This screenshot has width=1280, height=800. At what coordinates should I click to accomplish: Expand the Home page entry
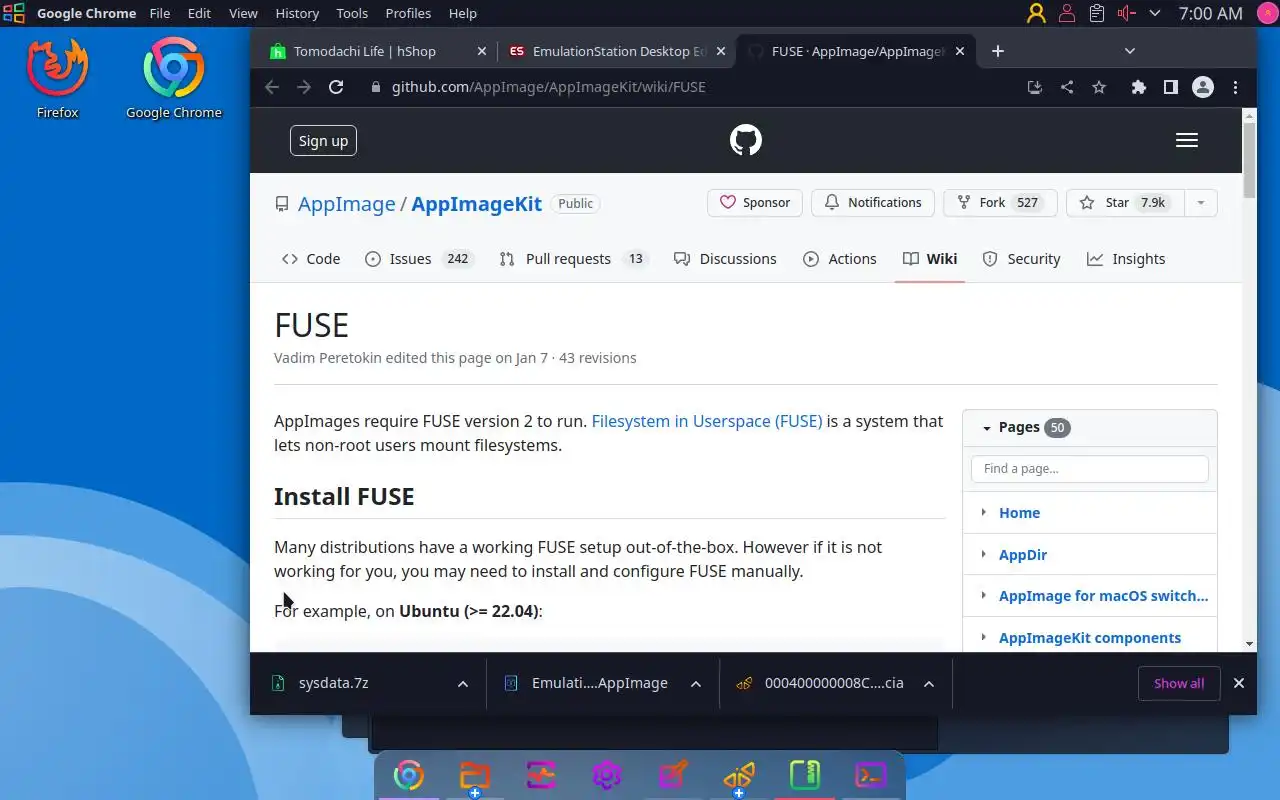(x=984, y=512)
